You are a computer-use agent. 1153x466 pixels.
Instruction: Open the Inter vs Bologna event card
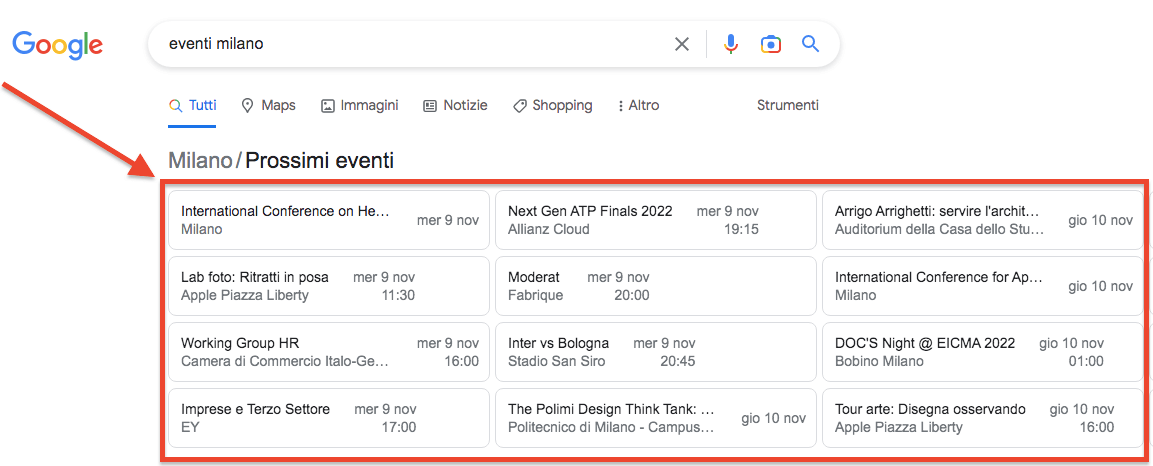[655, 352]
